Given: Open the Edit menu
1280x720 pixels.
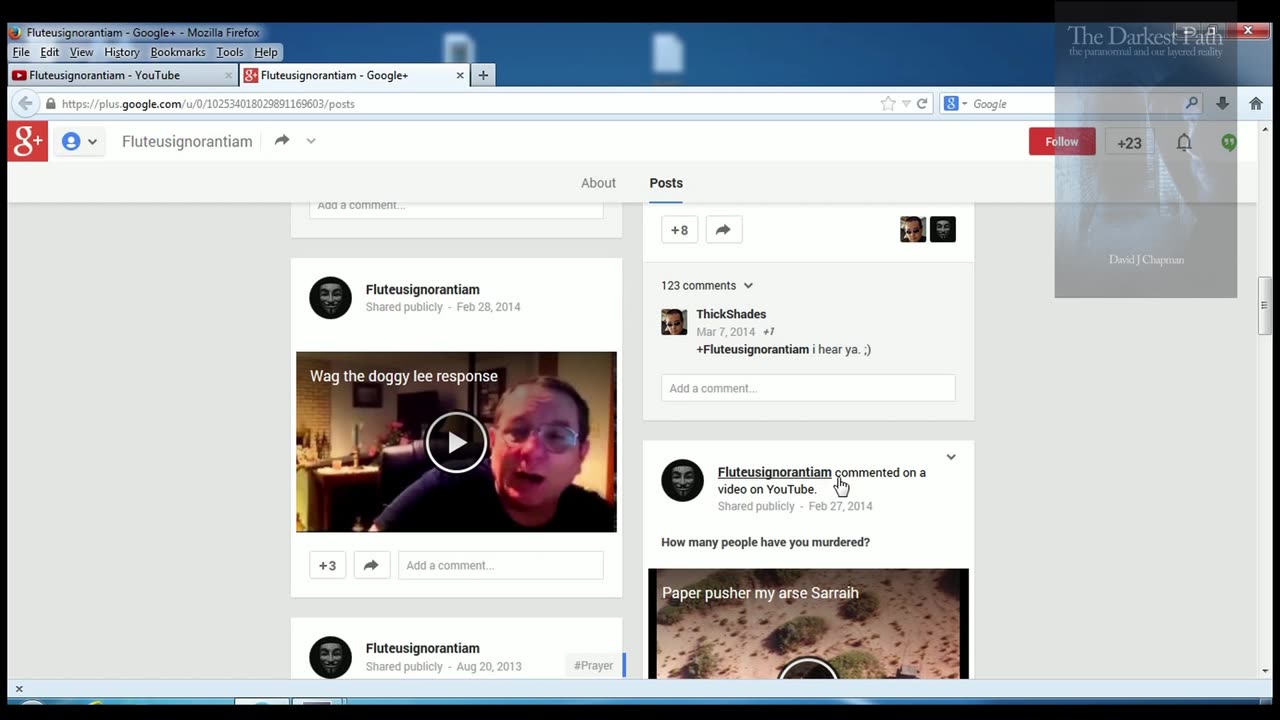Looking at the screenshot, I should (50, 52).
